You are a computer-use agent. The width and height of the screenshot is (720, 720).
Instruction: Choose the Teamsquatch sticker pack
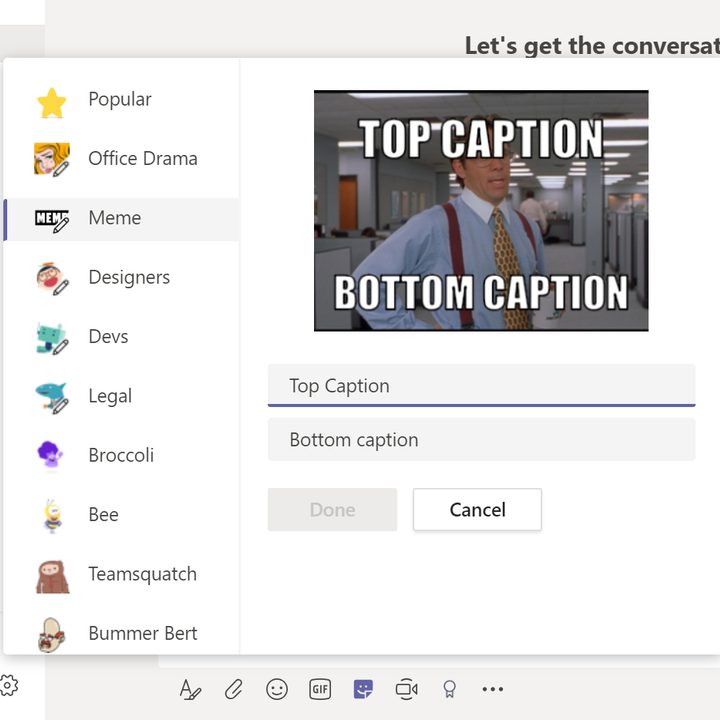121,575
